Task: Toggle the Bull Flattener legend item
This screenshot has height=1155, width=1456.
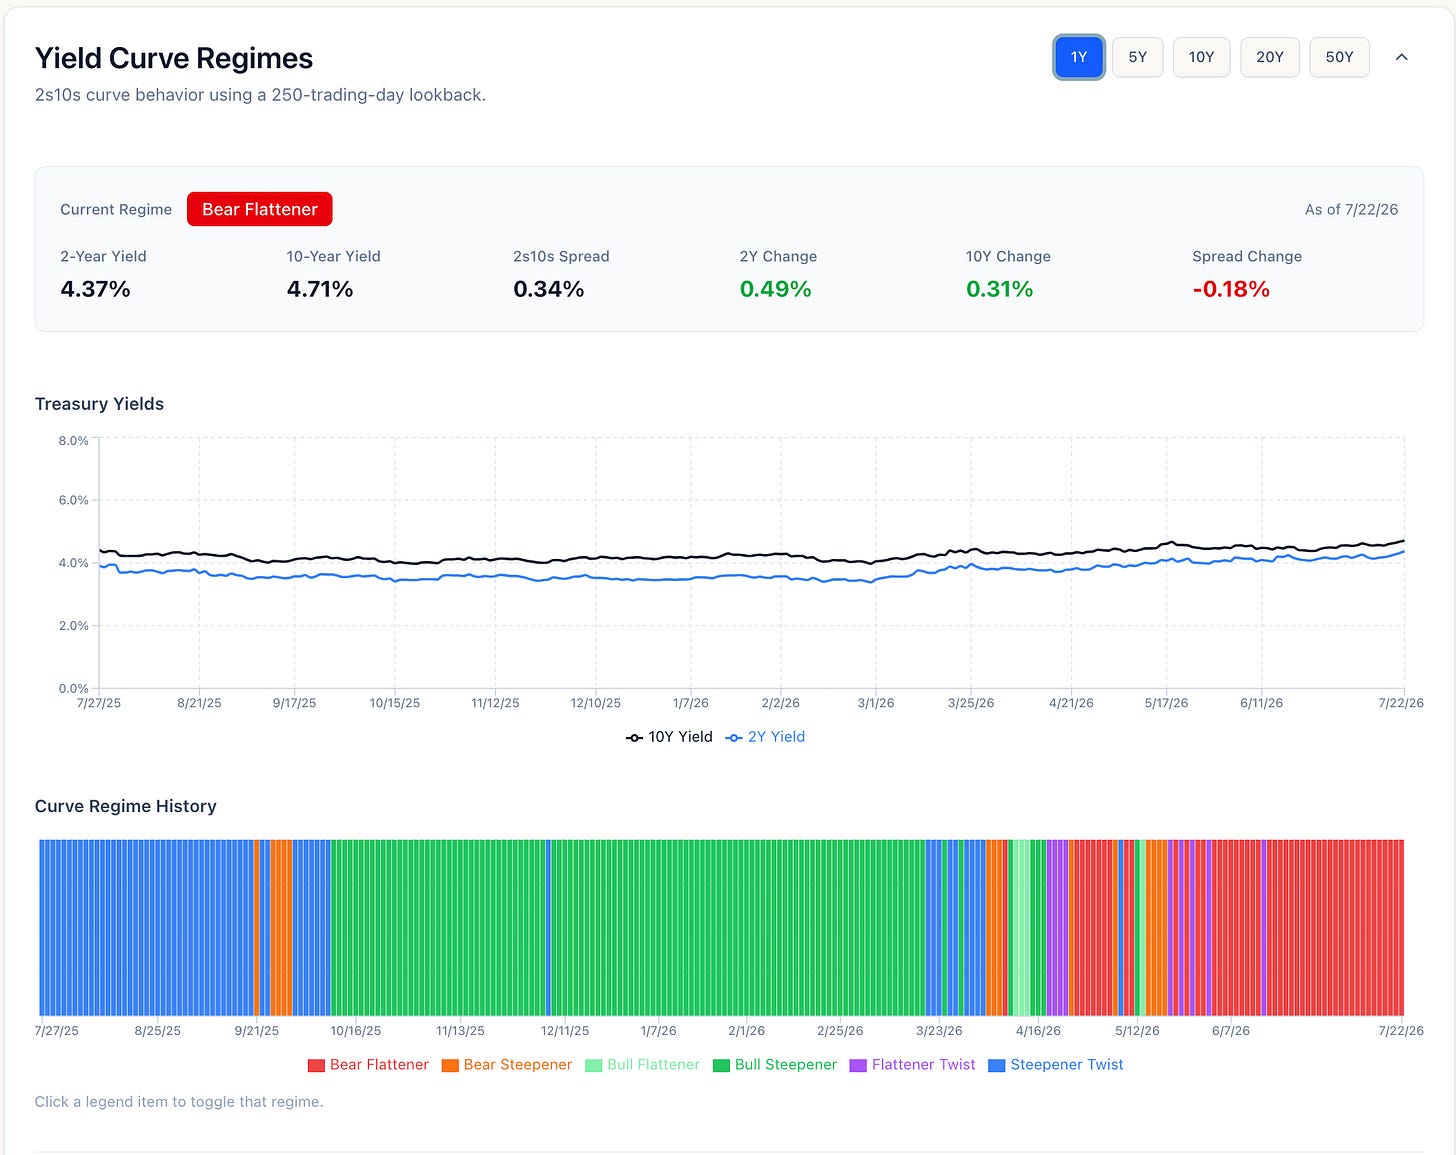Action: click(x=643, y=1065)
